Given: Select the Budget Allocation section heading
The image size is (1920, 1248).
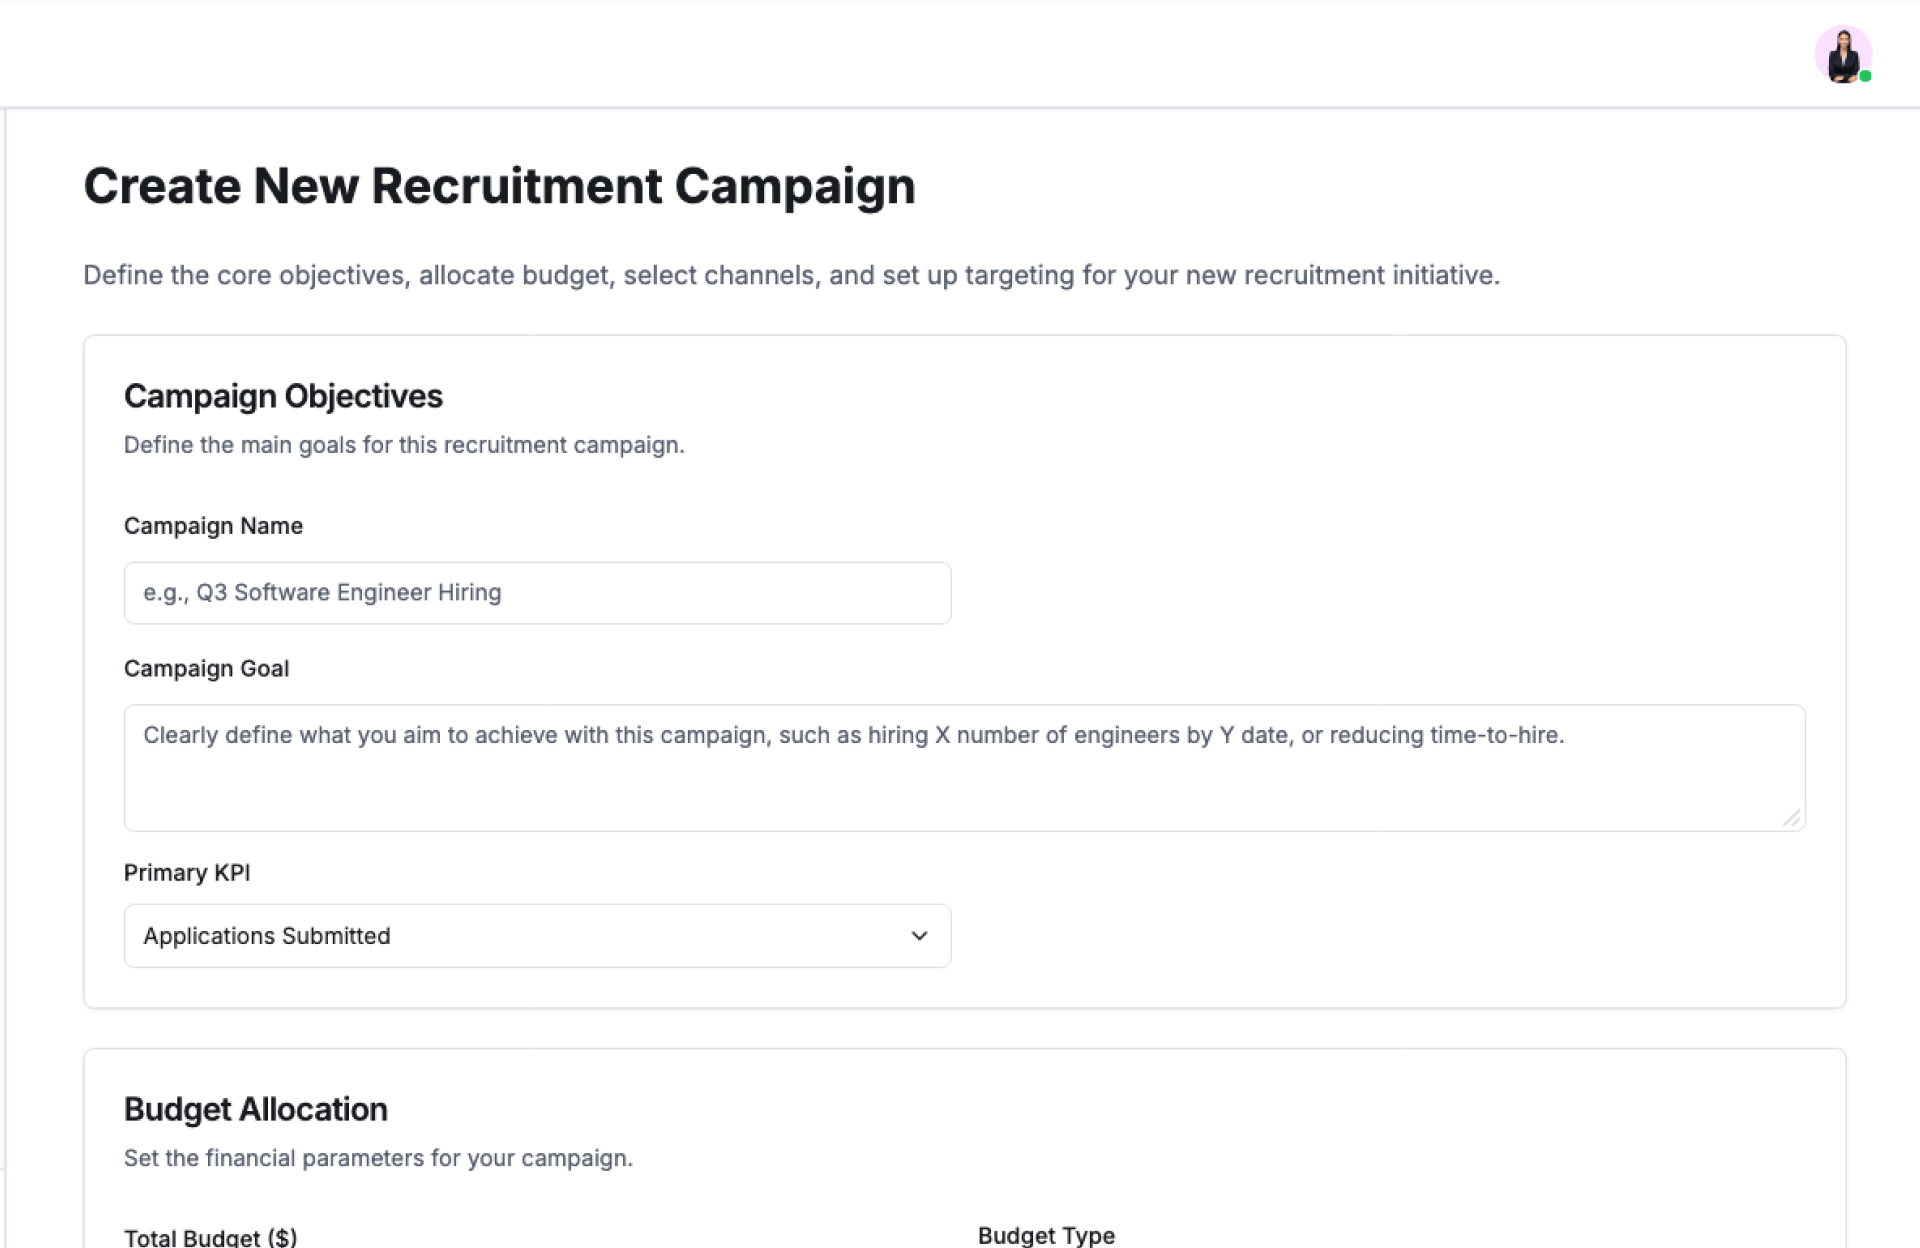Looking at the screenshot, I should click(255, 1109).
